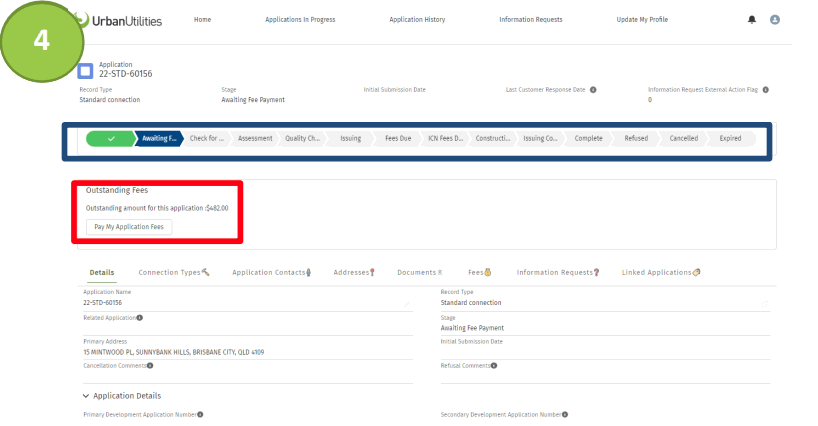Click the Outstanding Fees heading

(x=117, y=190)
